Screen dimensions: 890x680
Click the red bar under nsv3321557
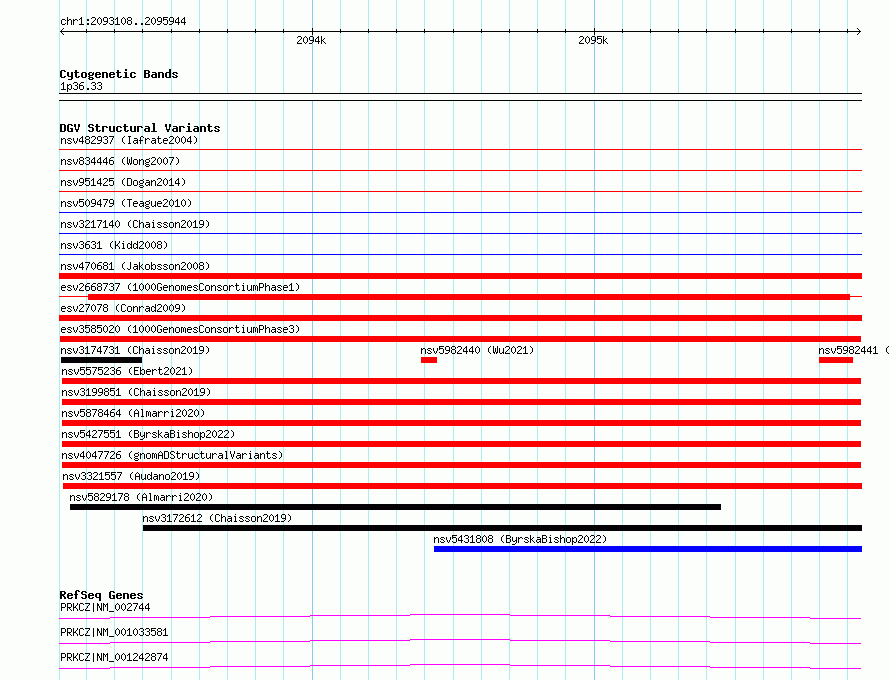click(462, 486)
